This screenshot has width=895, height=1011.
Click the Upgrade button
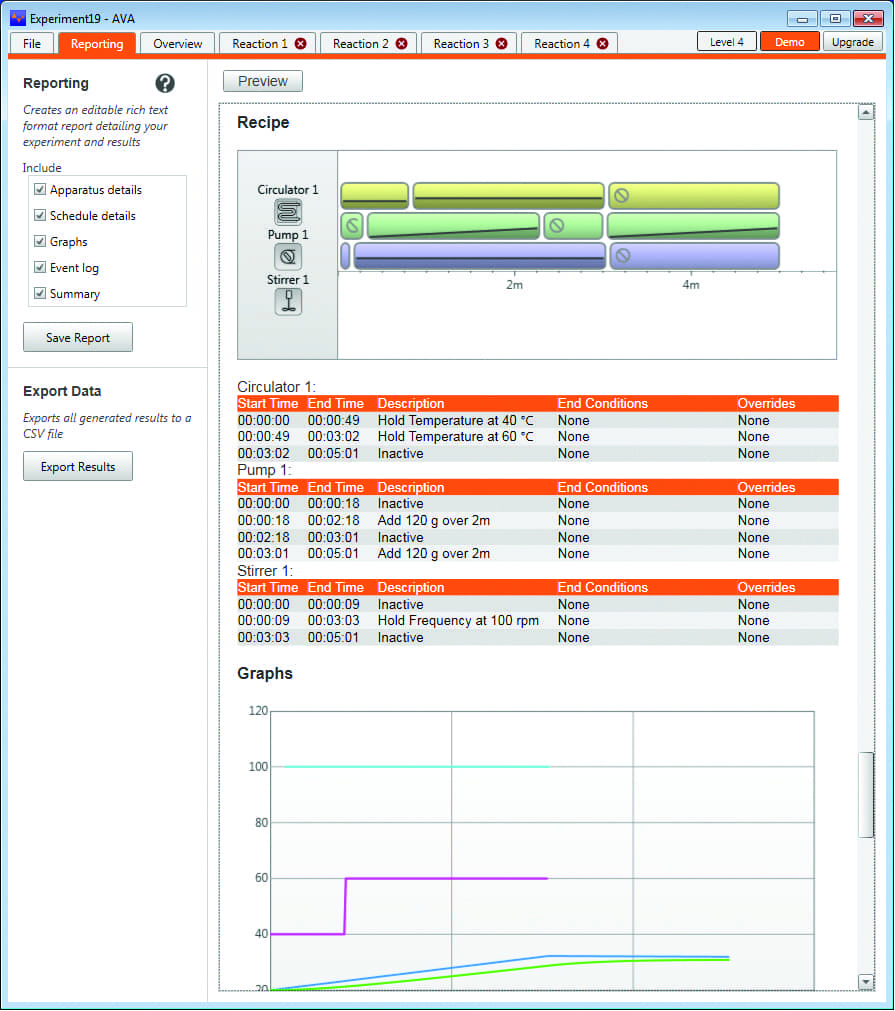click(x=852, y=42)
